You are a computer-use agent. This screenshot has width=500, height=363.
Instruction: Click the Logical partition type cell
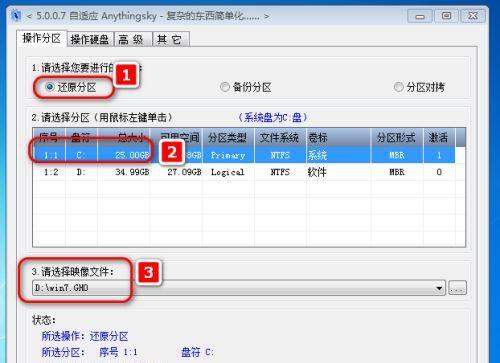228,172
